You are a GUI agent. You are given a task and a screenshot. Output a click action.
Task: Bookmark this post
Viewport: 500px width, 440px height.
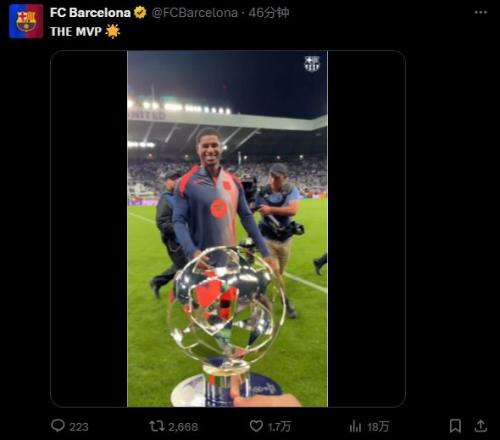[x=455, y=426]
